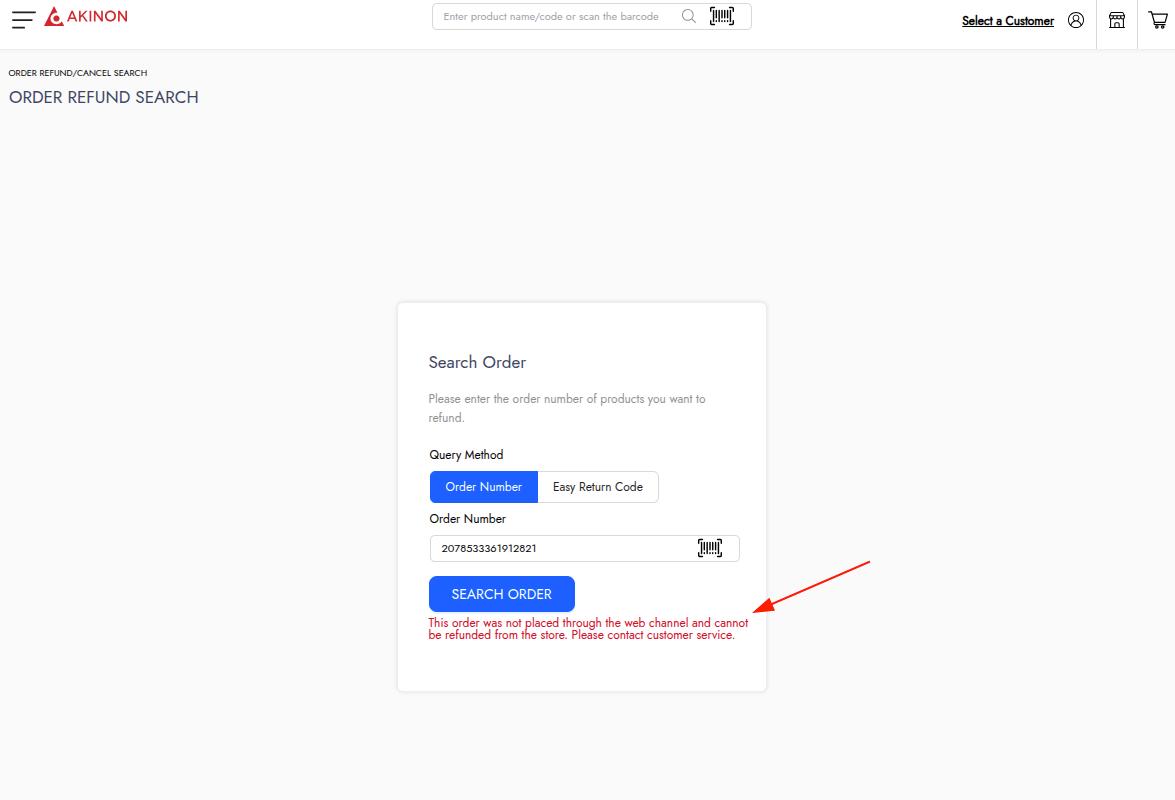
Task: Switch to Easy Return Code method
Action: [x=598, y=487]
